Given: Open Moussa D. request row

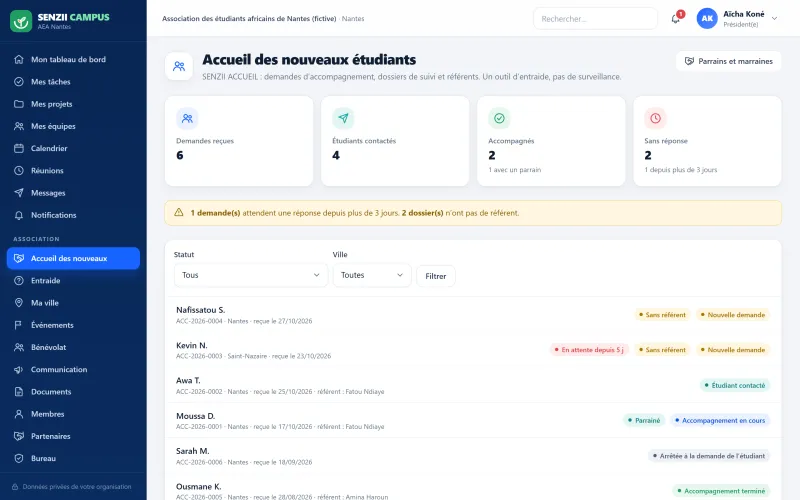Looking at the screenshot, I should click(x=473, y=420).
